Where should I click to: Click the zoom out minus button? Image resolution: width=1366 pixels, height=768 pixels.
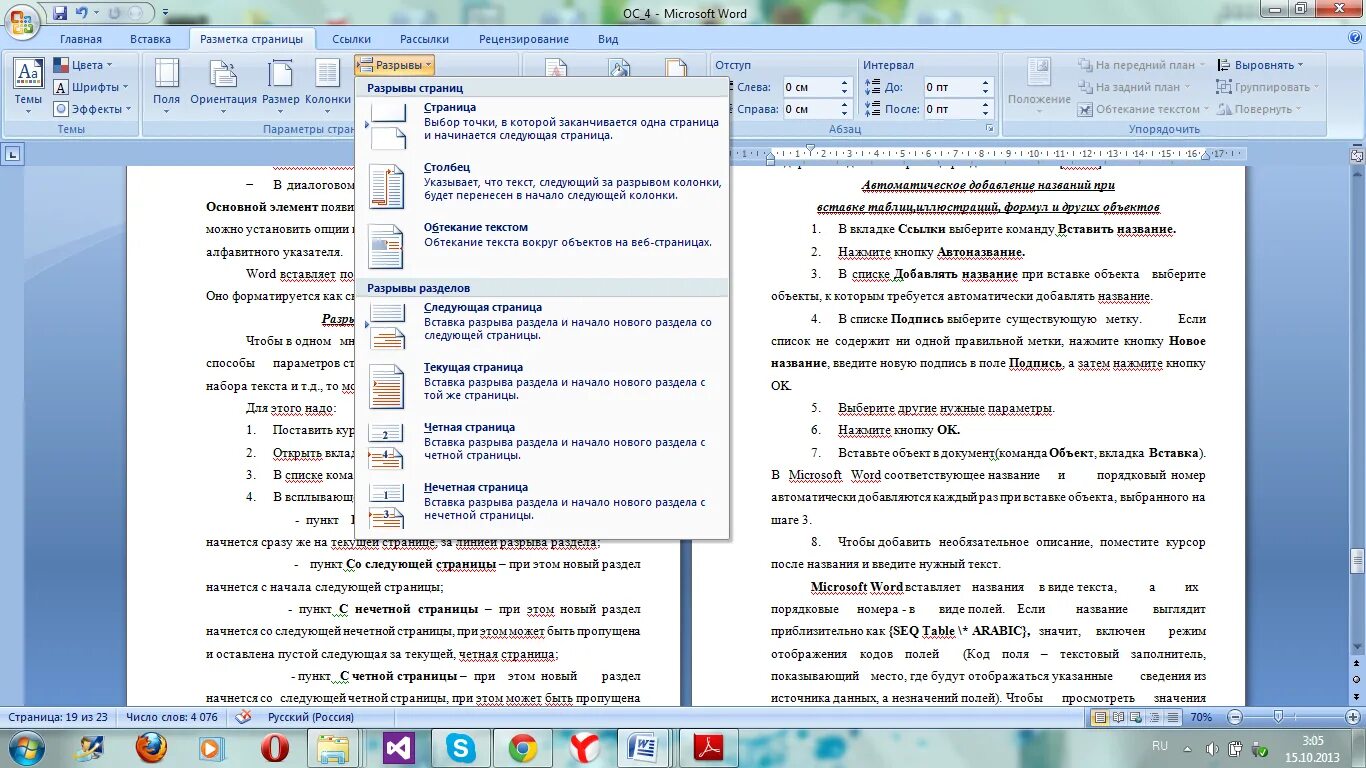1236,717
